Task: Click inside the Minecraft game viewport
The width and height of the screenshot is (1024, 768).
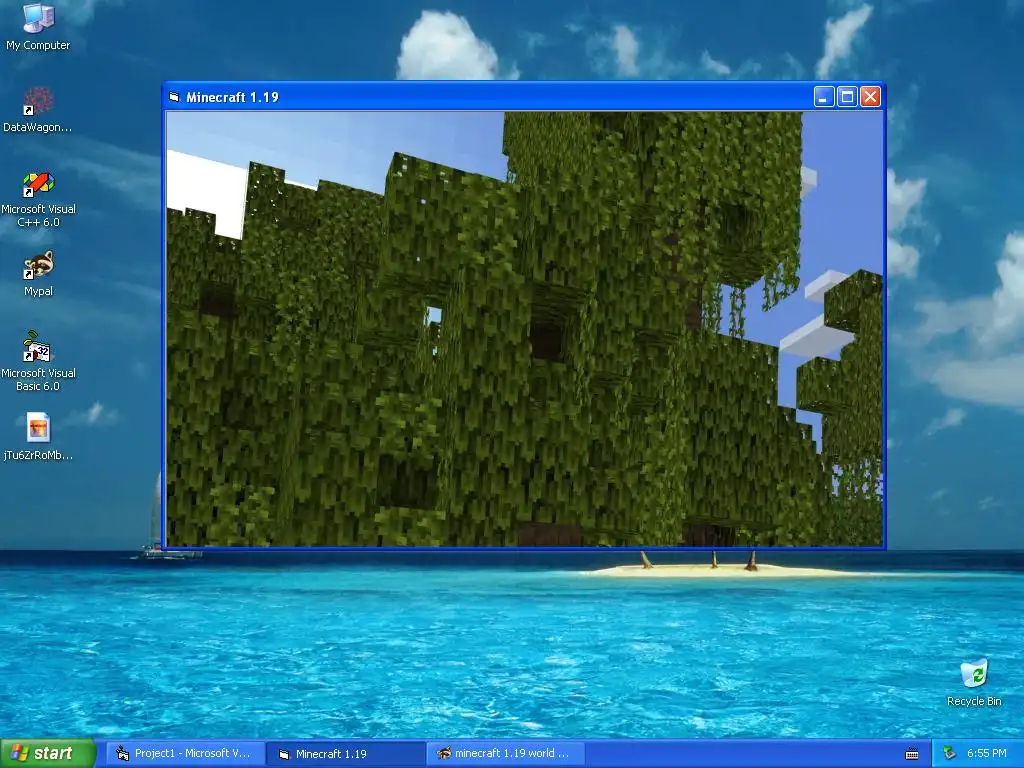Action: 524,328
